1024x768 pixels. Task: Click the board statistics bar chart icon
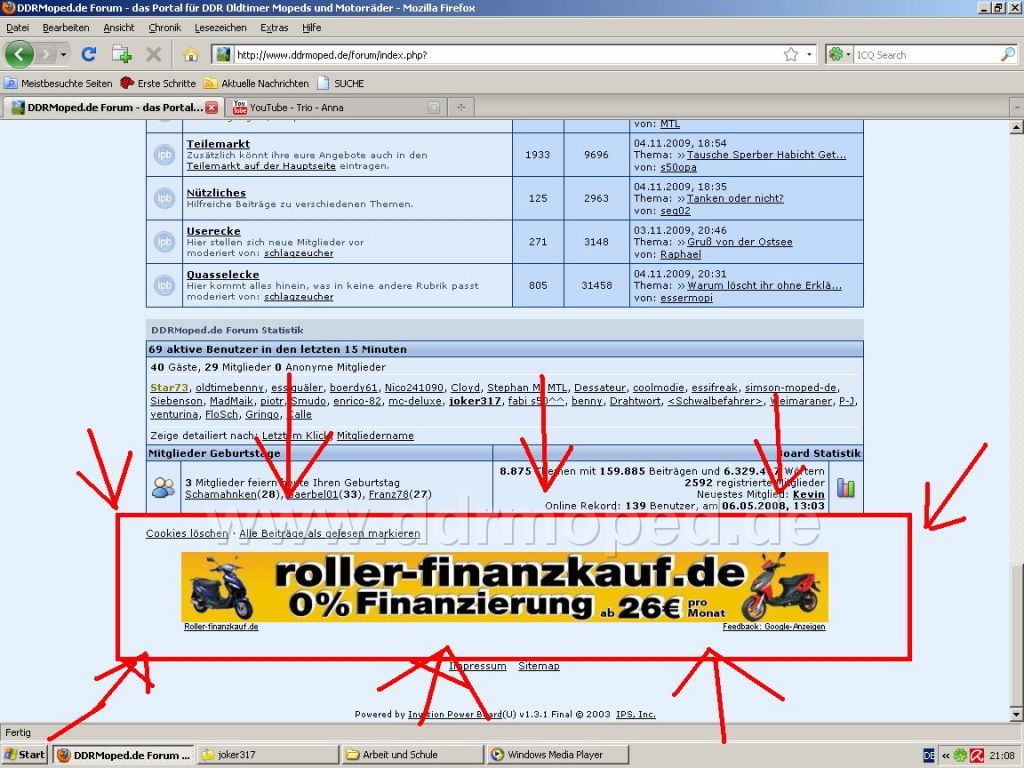tap(846, 488)
